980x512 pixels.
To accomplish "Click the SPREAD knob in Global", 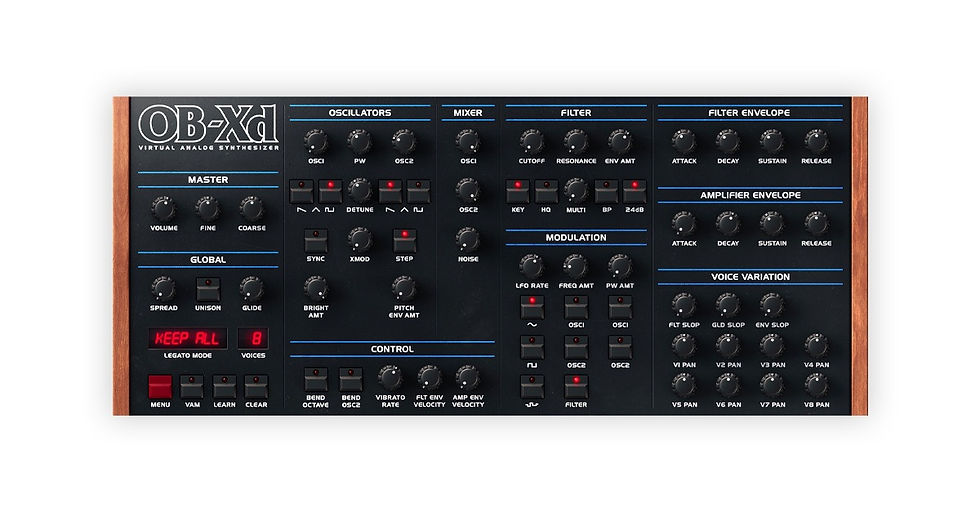I will 164,289.
